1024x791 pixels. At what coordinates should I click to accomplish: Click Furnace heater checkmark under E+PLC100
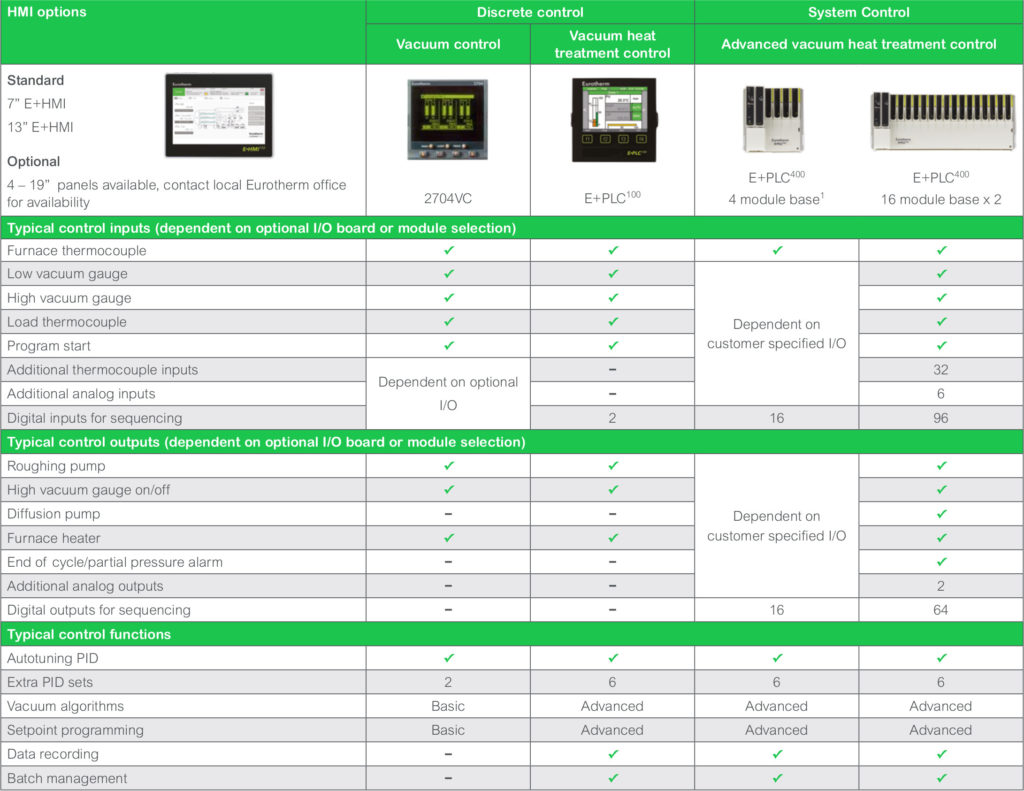(x=613, y=537)
